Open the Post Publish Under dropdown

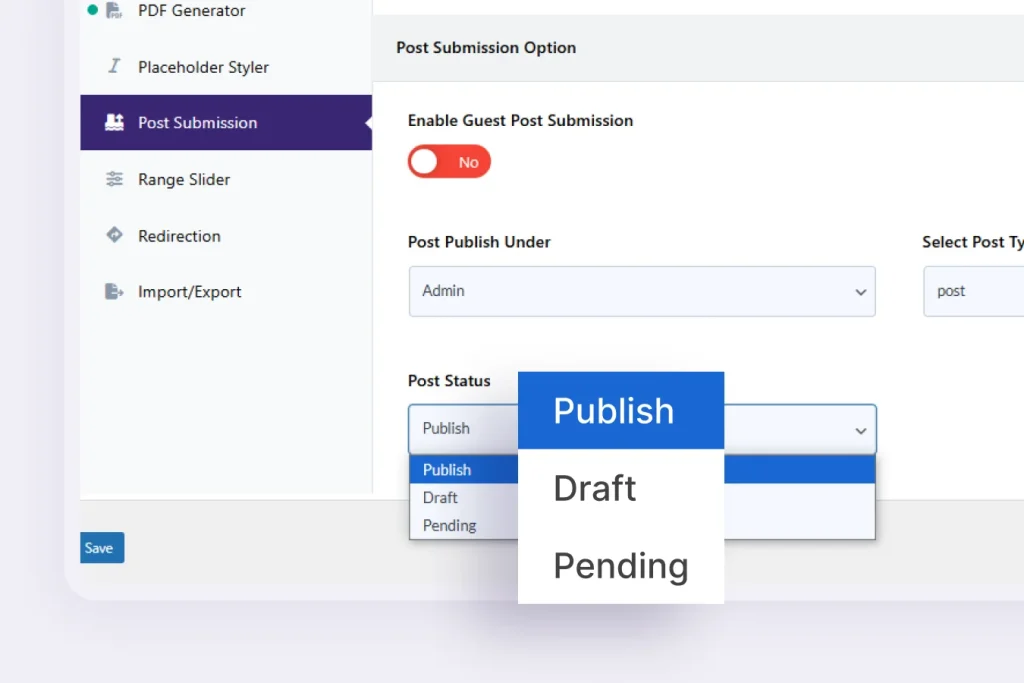point(642,291)
